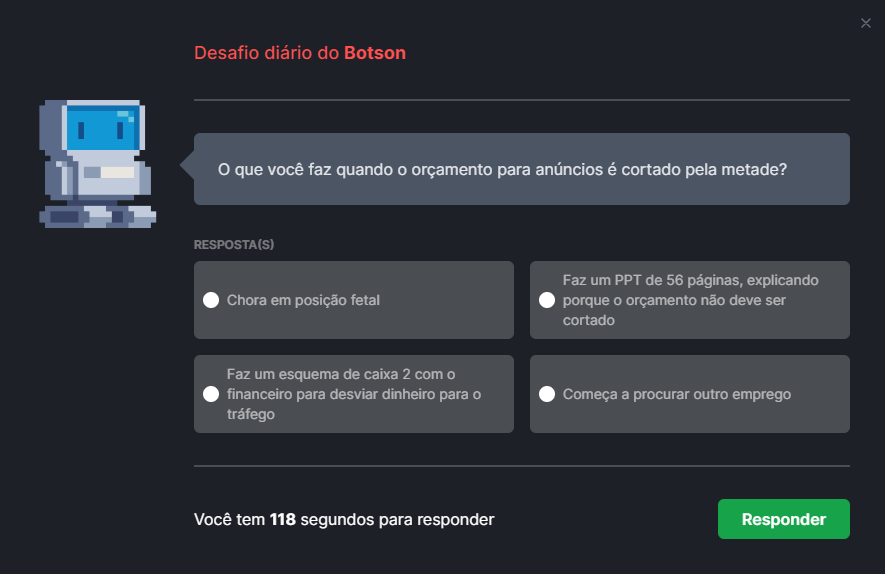Click the 'RESPOSTA(S)' section label
The image size is (885, 574).
[234, 245]
